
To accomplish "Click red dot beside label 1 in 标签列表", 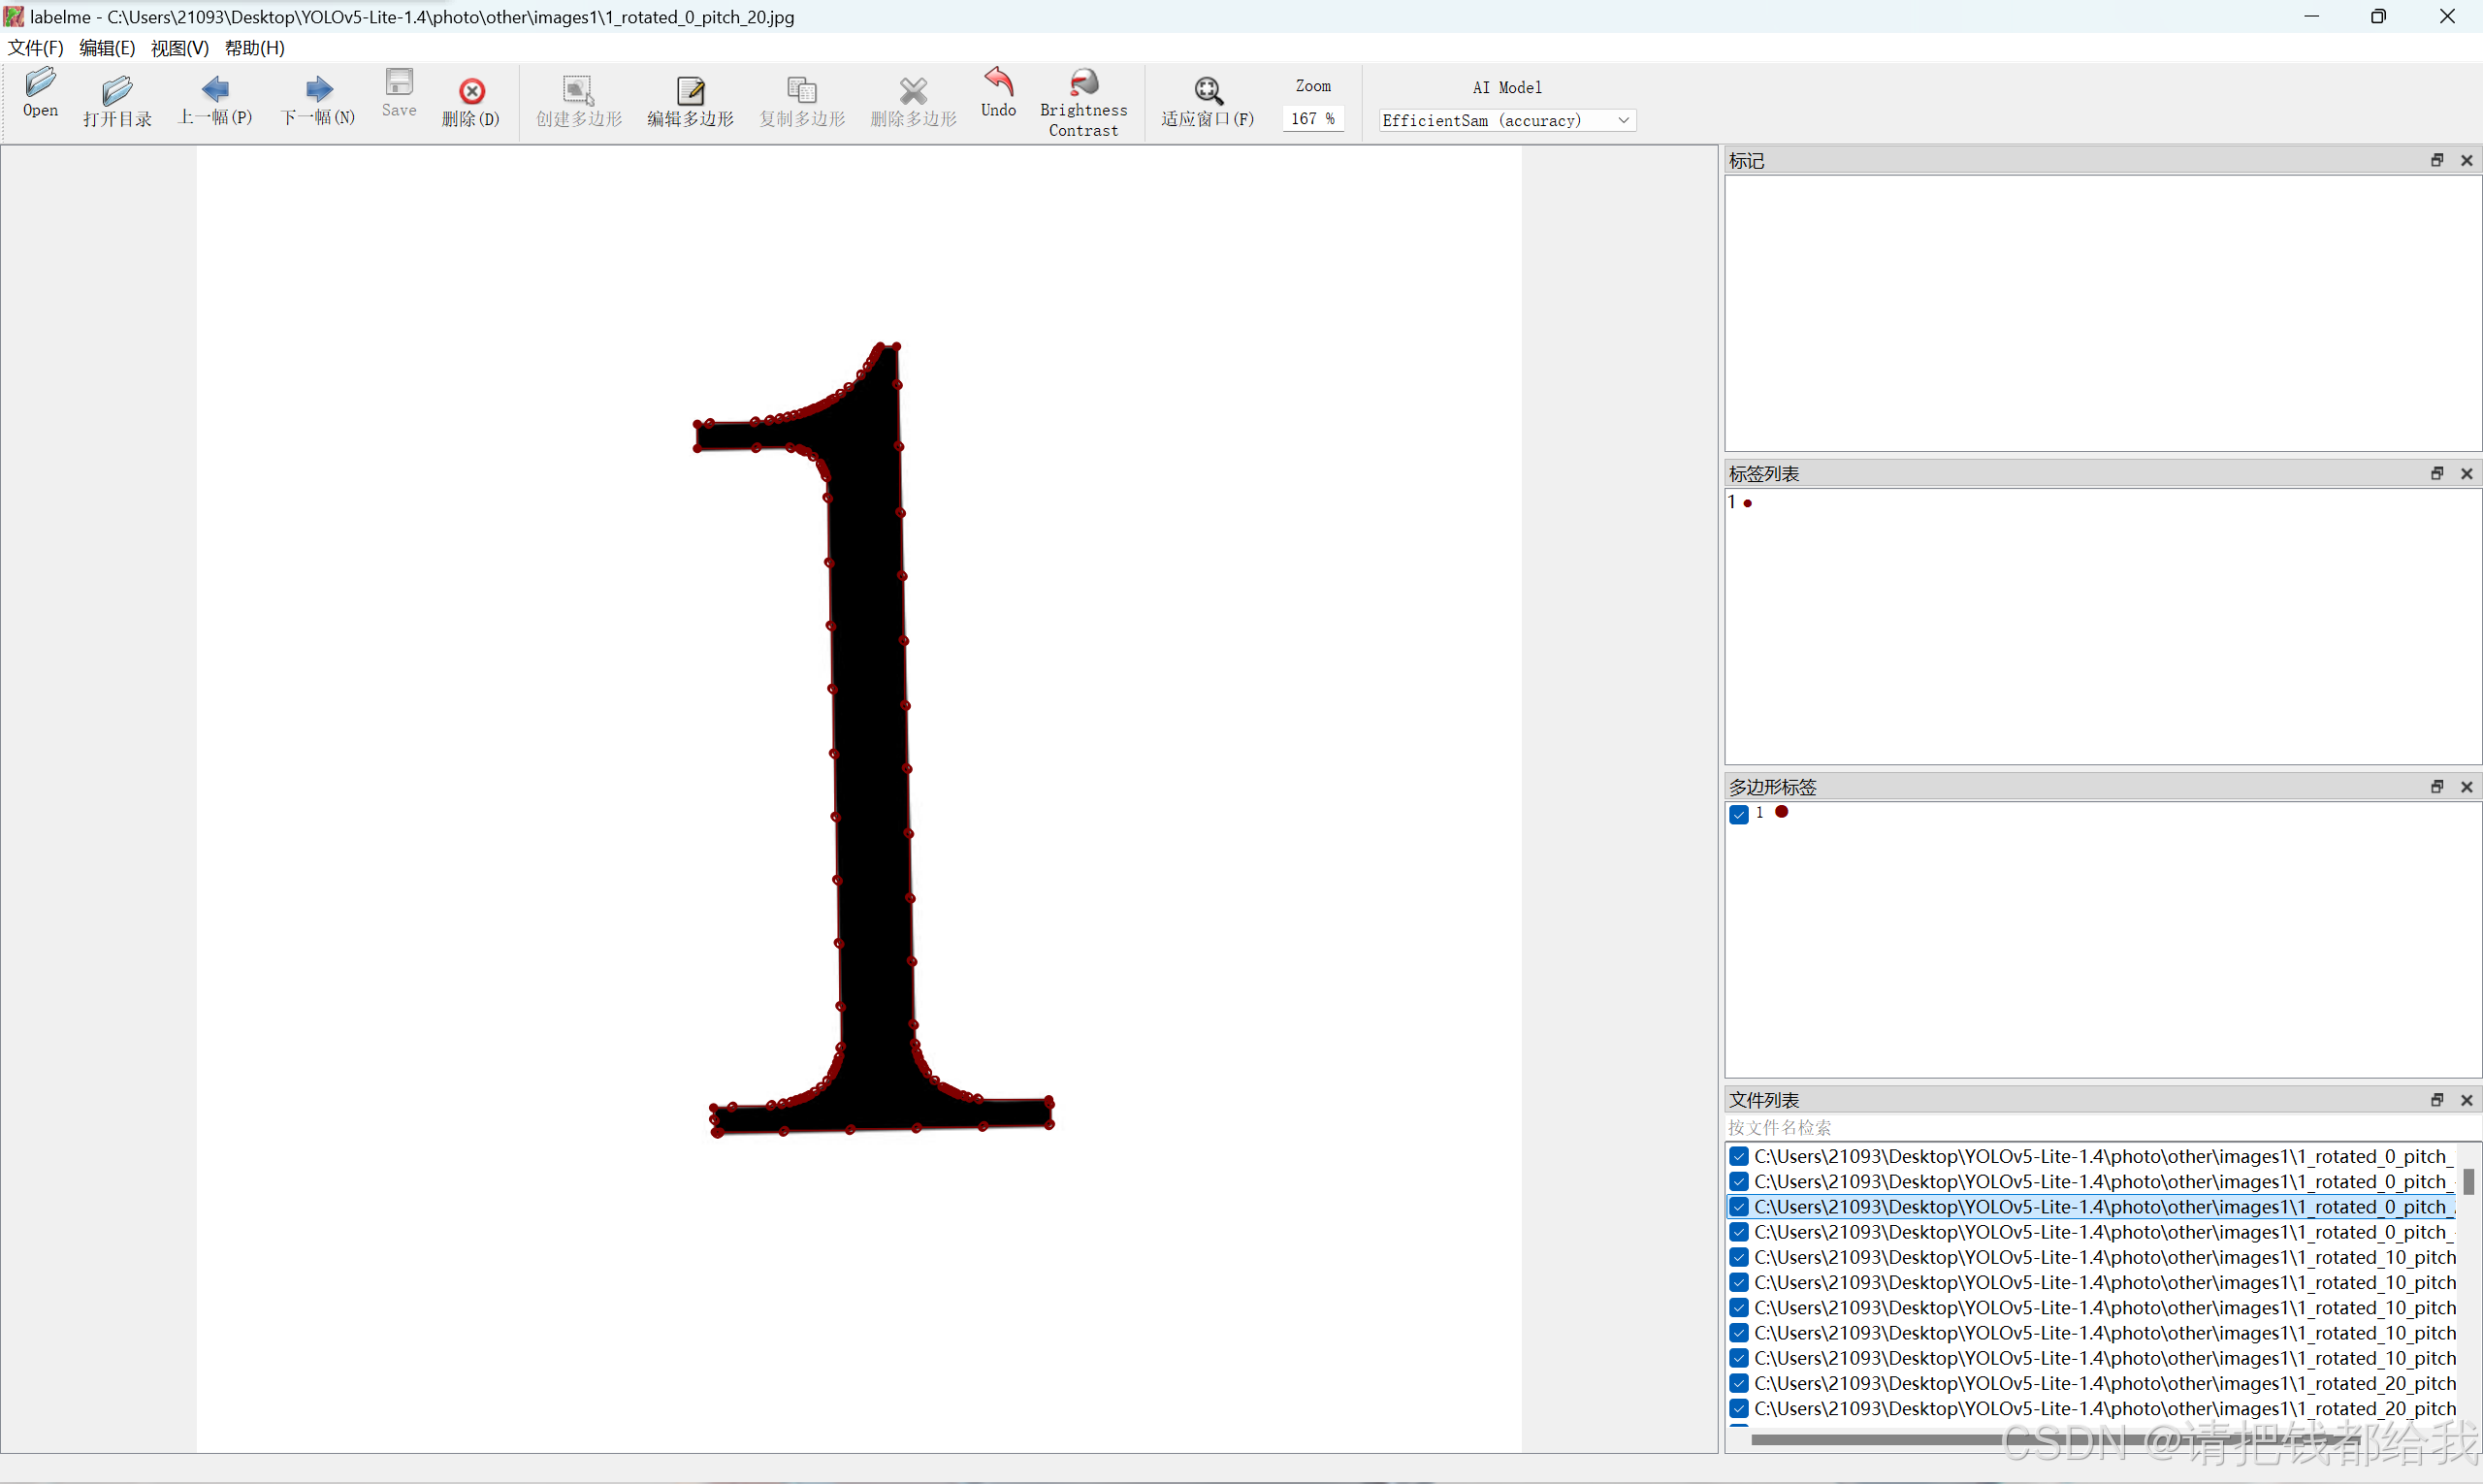I will click(1747, 504).
